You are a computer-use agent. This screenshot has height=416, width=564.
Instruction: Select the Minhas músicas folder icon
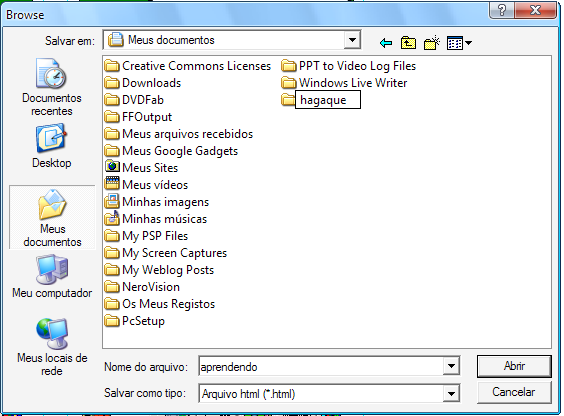[x=112, y=219]
